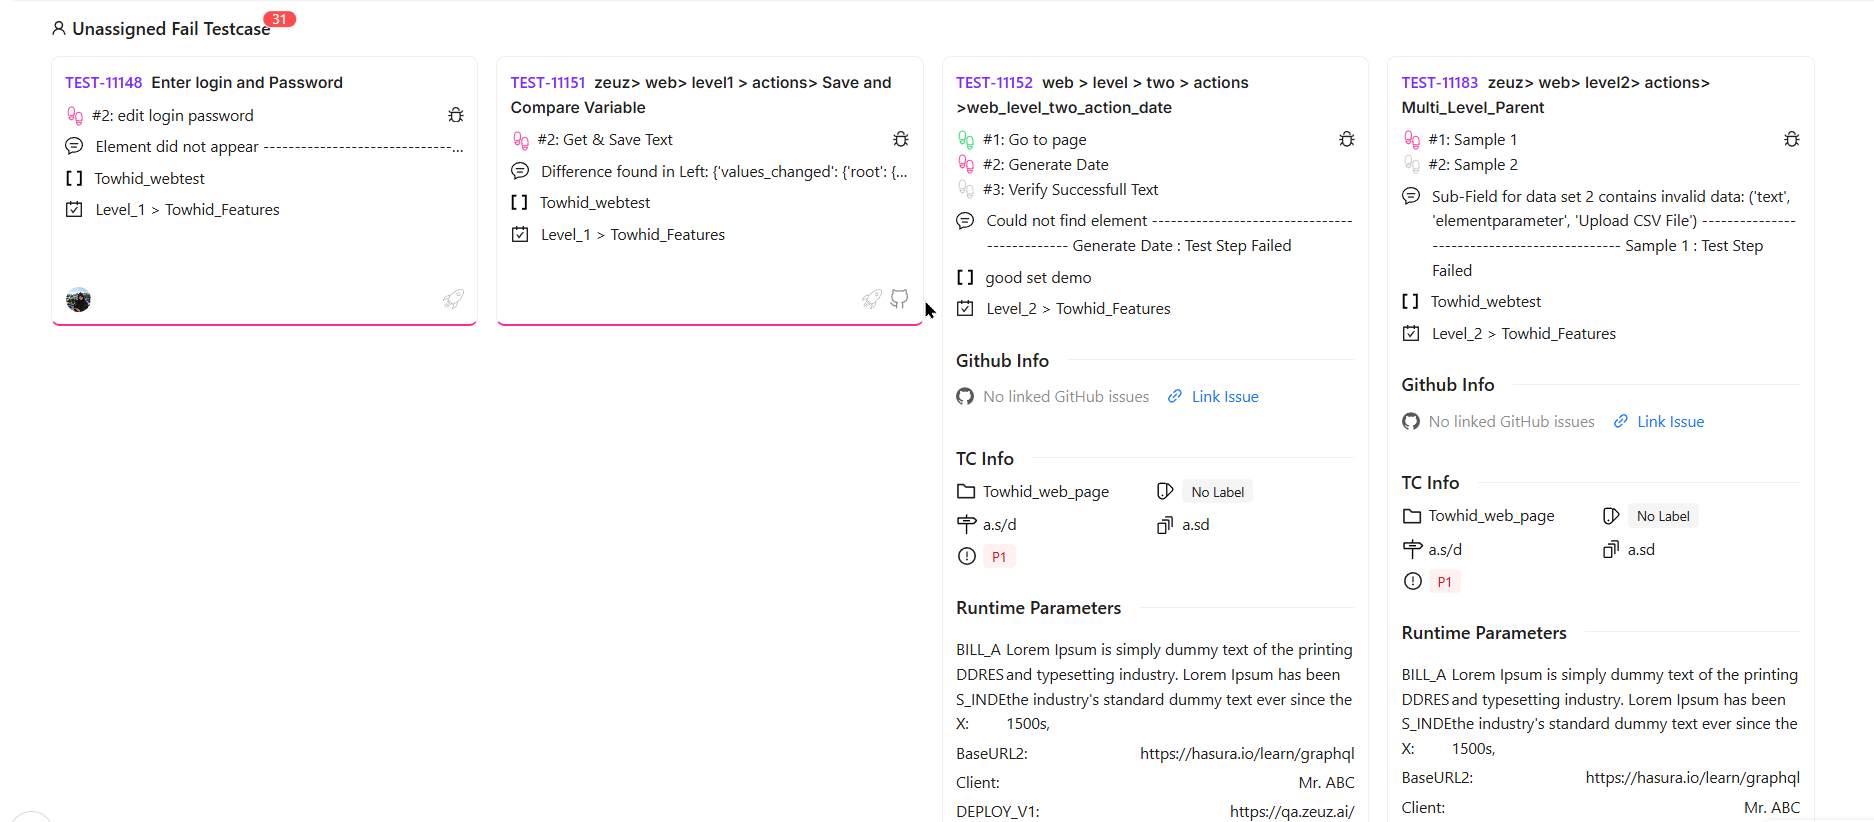Click assignee avatar on TEST-11148 card

[79, 300]
